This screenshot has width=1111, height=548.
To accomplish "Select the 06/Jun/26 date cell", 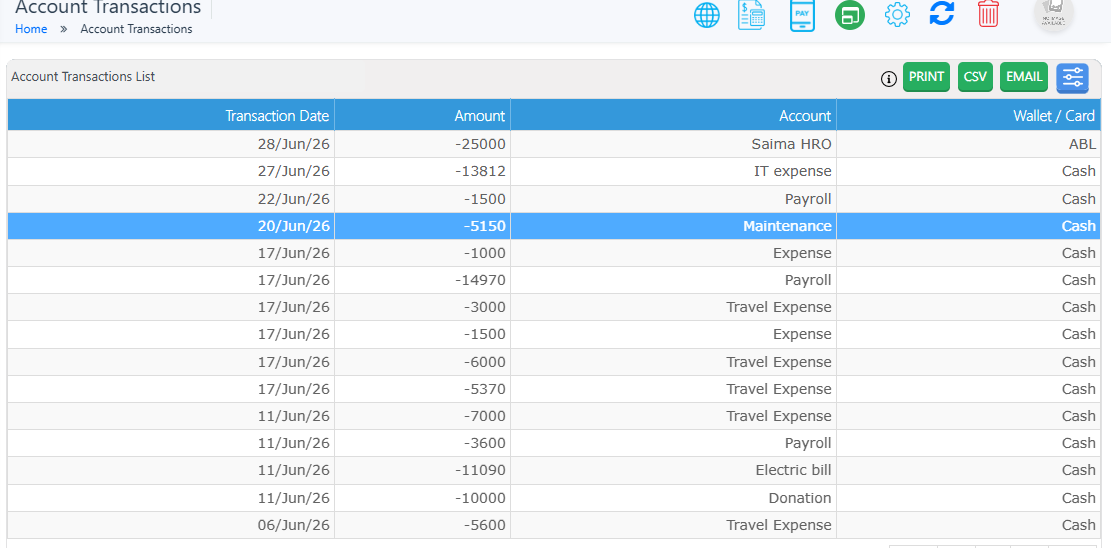I will pyautogui.click(x=171, y=525).
